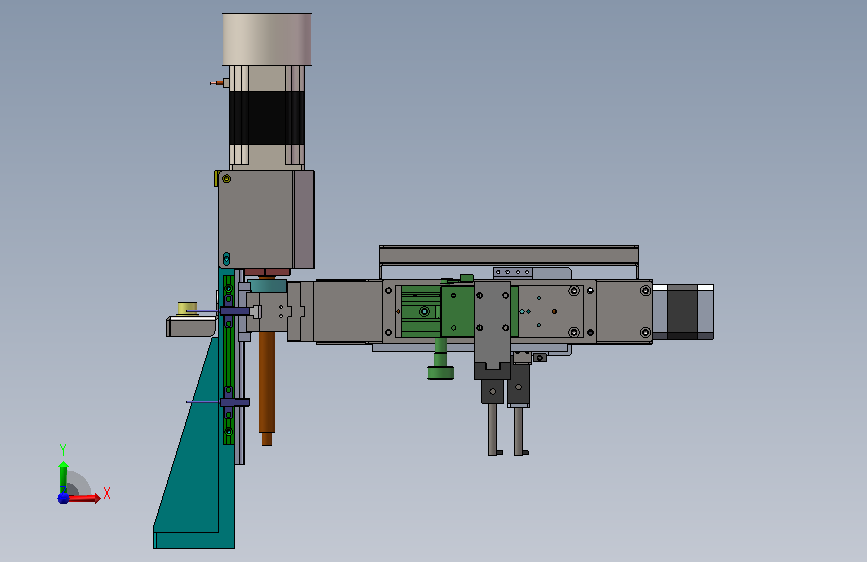
Task: Select the green carriage block in horizontal actuator
Action: point(457,311)
